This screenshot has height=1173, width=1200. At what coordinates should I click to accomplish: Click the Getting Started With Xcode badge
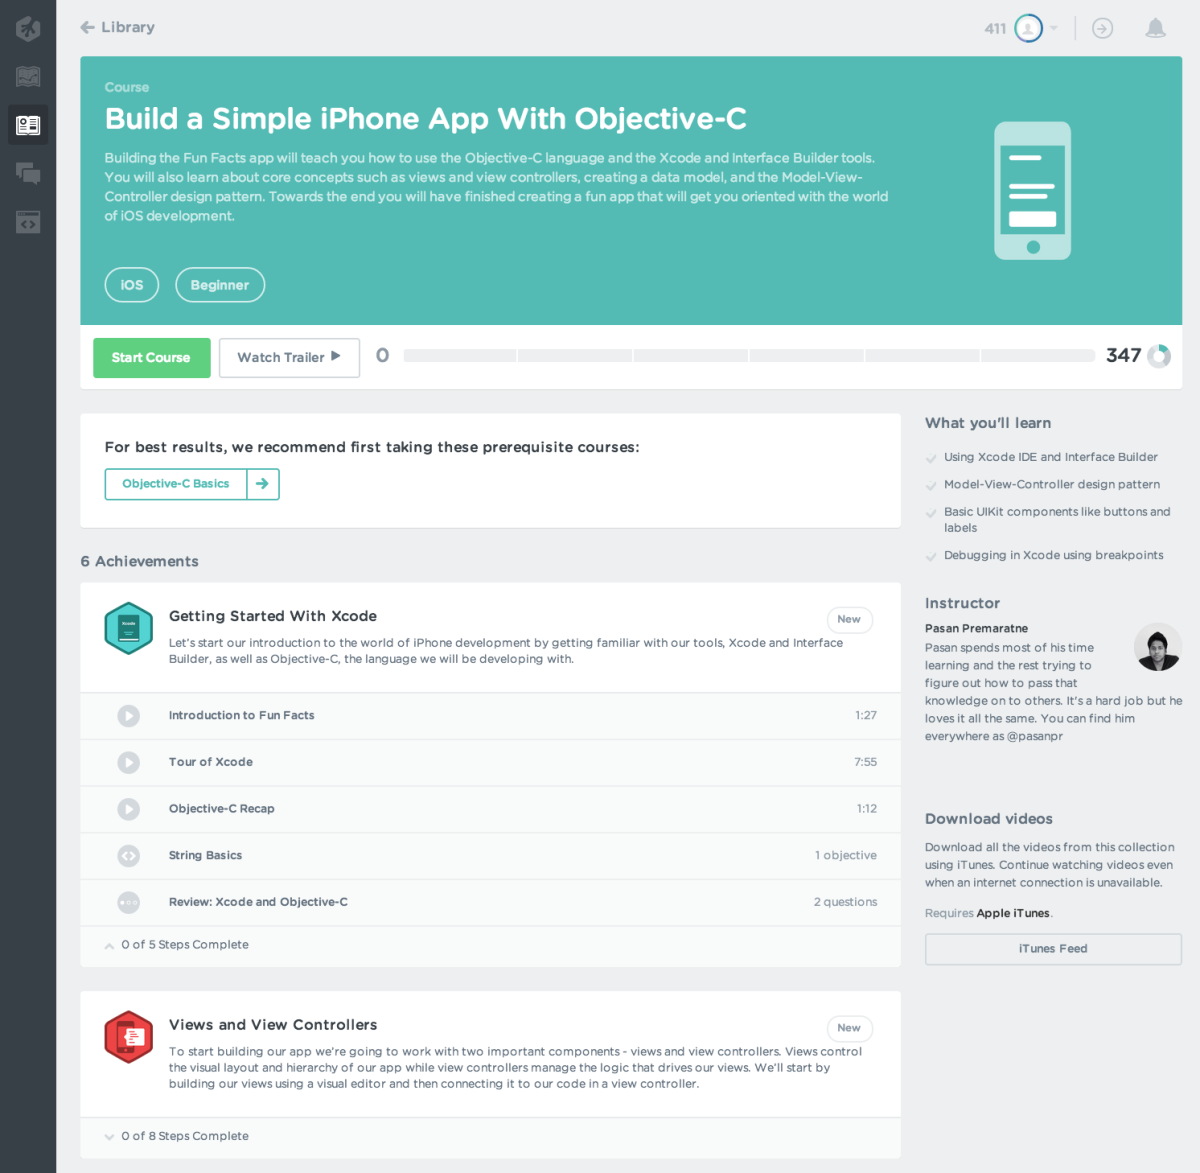point(129,628)
